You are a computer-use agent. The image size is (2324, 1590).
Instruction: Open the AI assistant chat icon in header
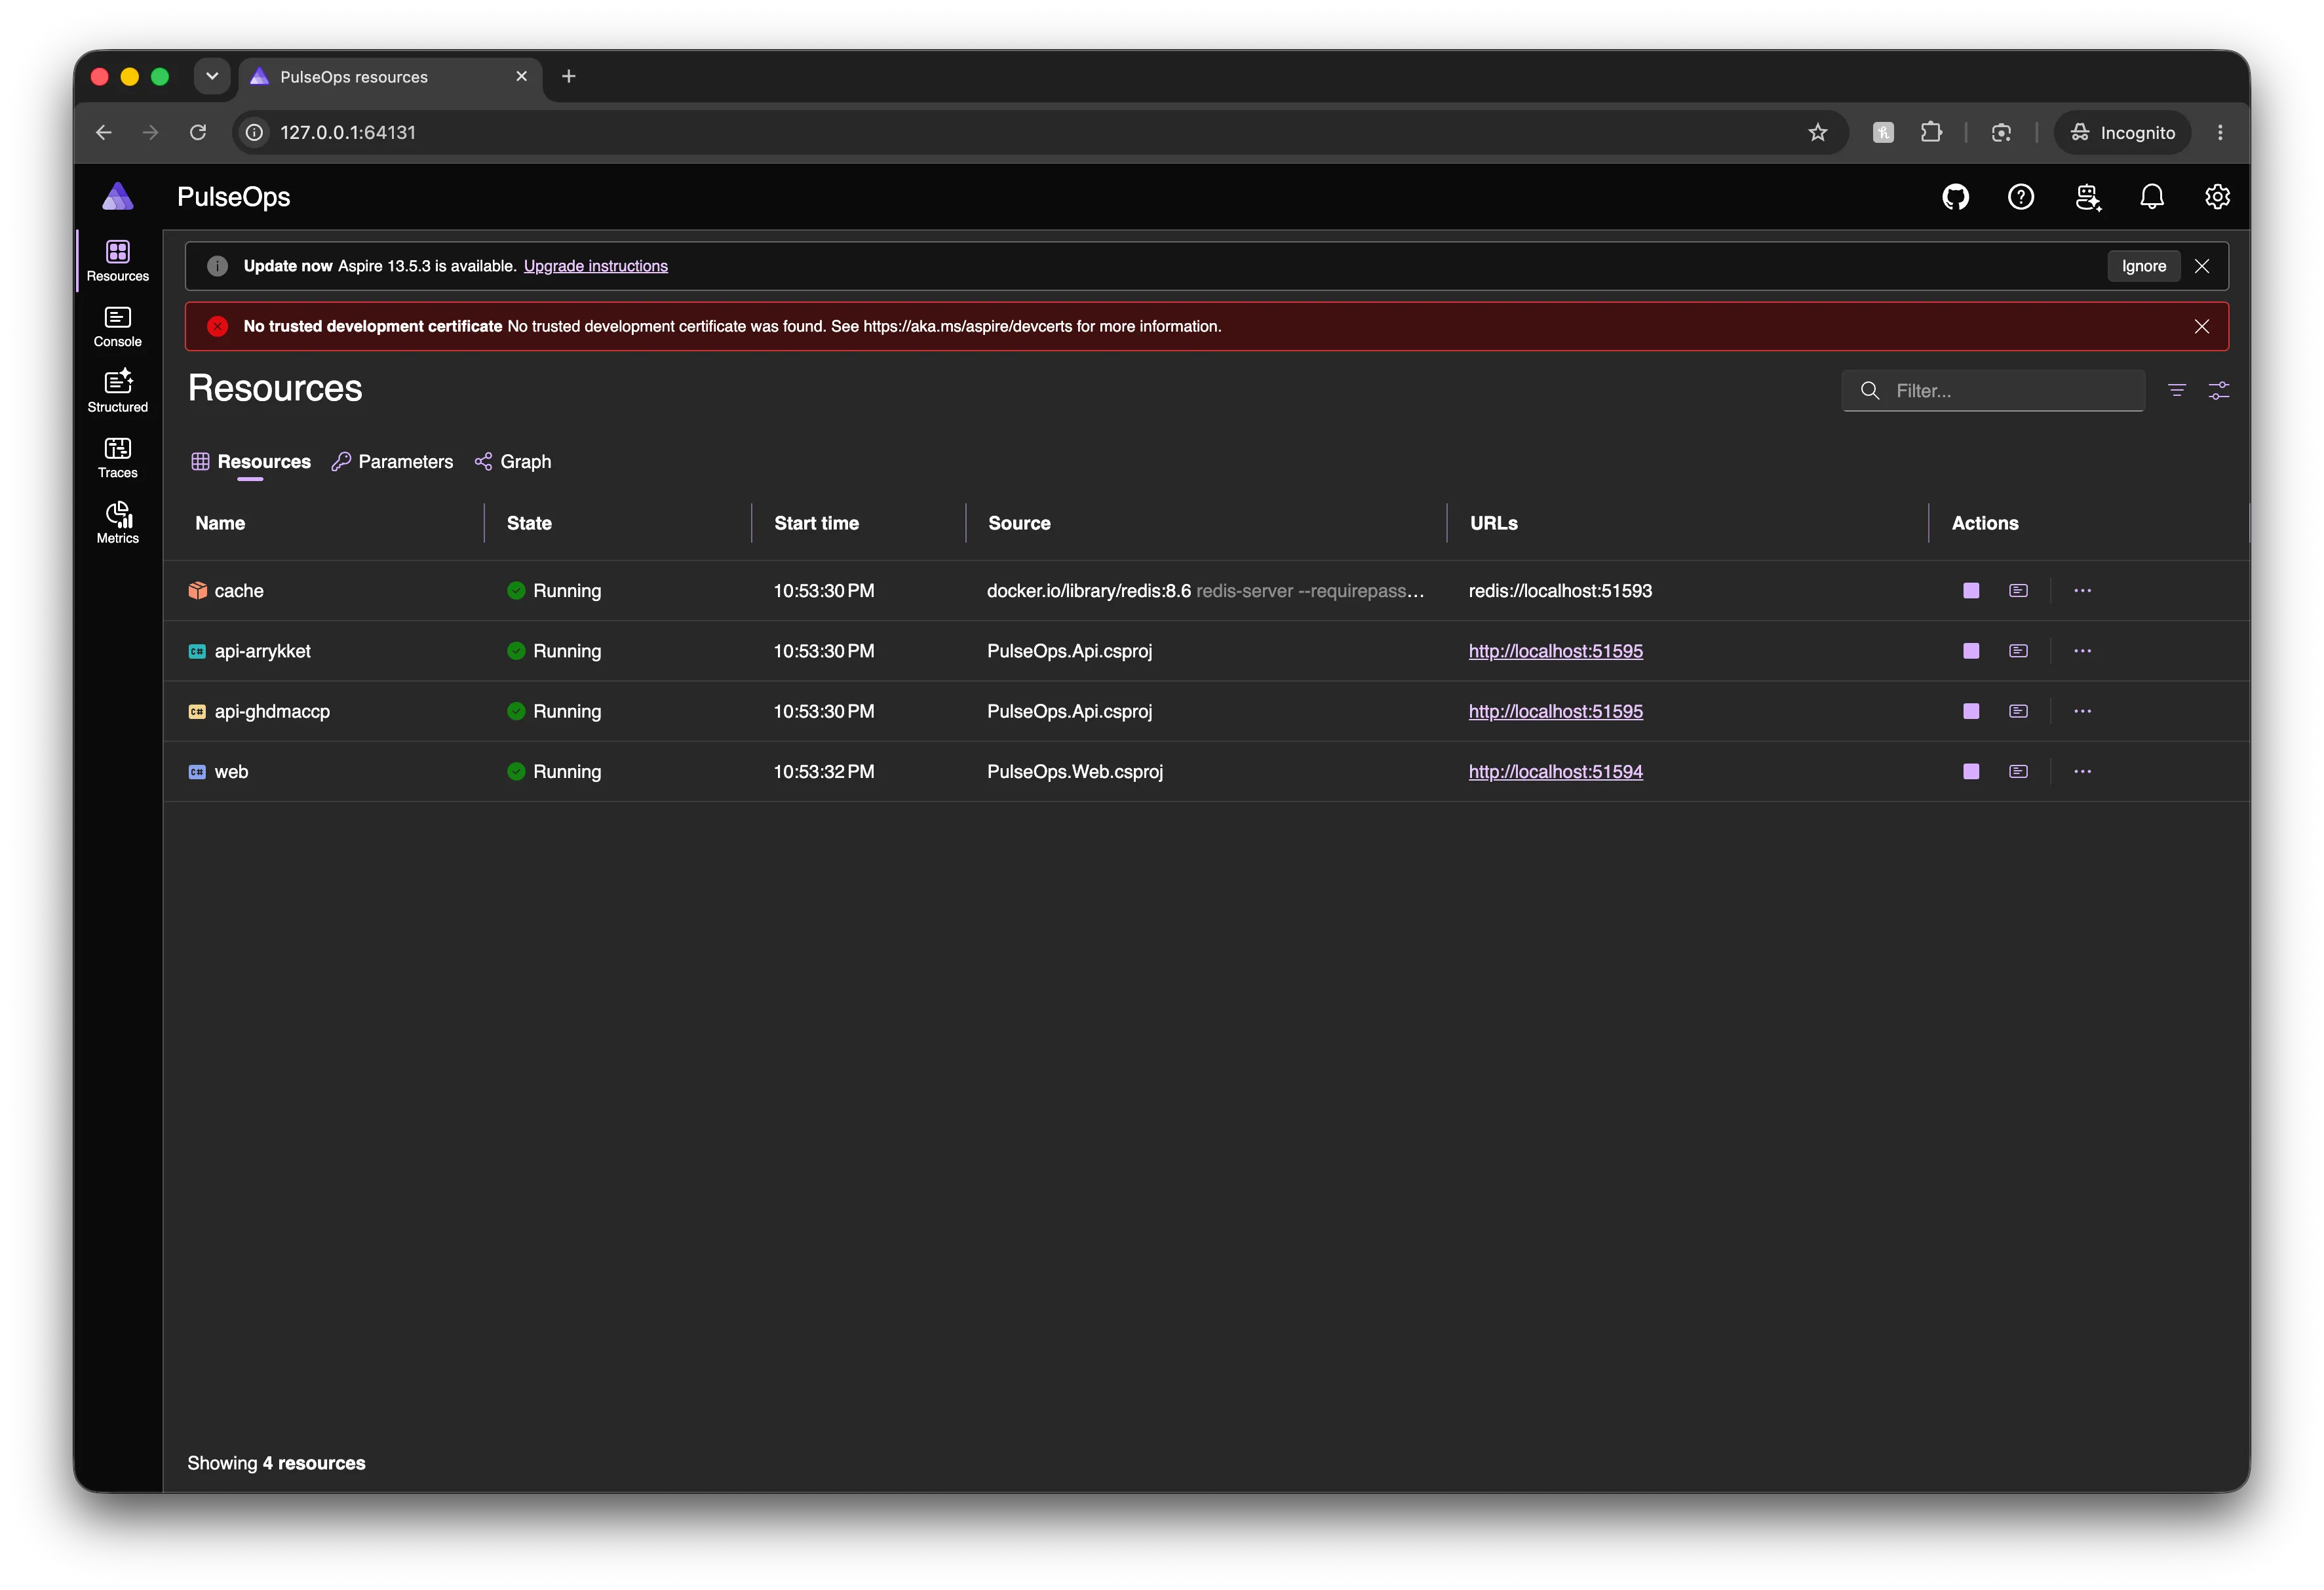2087,197
